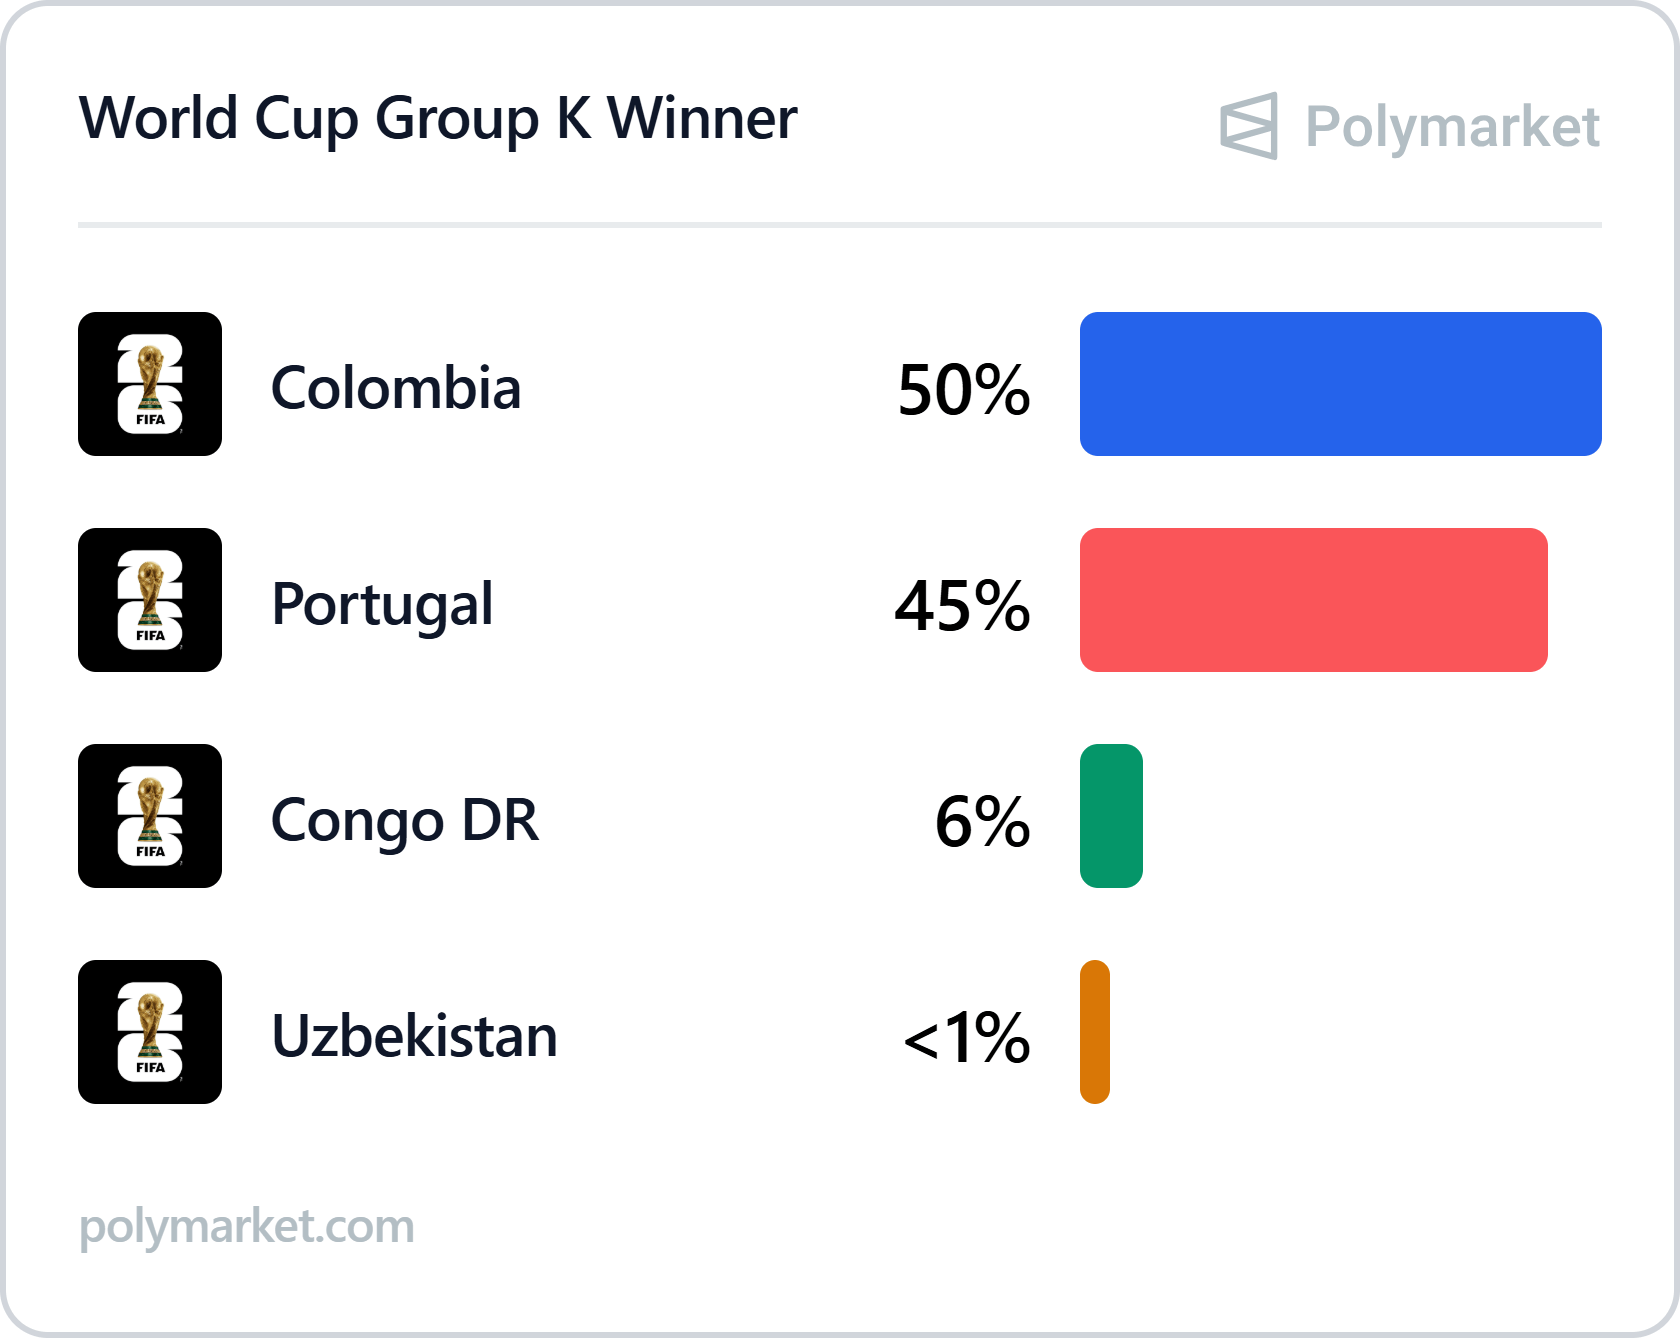Select the Colombia team name

point(396,388)
